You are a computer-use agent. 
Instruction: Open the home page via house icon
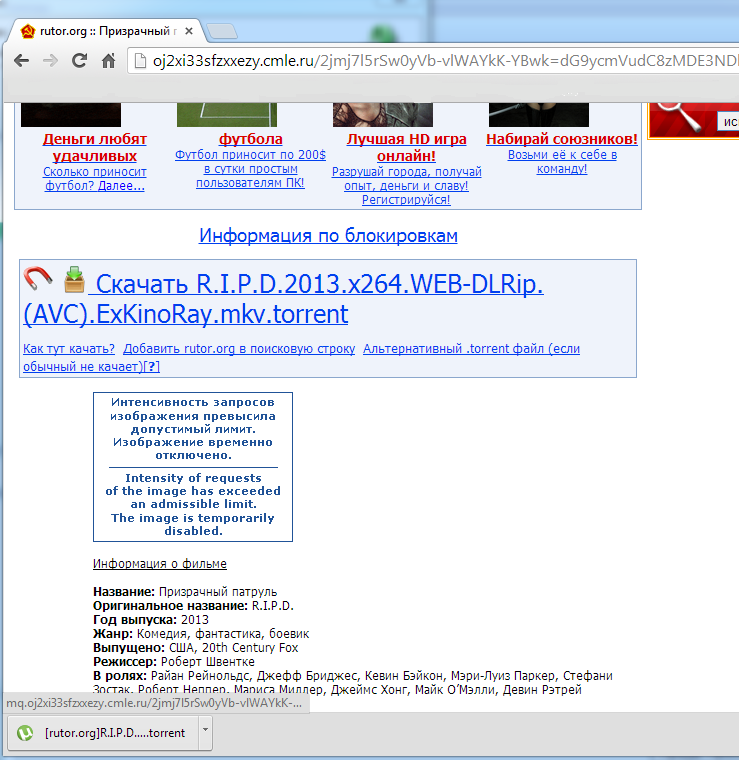coord(109,61)
